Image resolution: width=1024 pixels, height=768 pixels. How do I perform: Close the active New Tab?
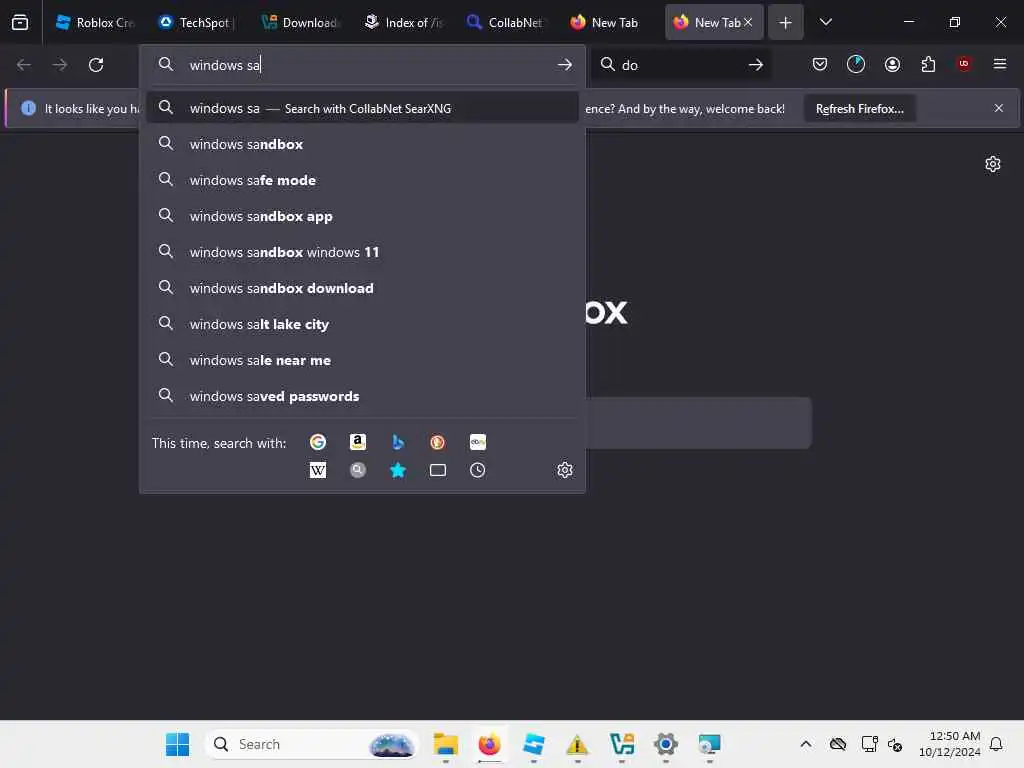click(x=748, y=22)
